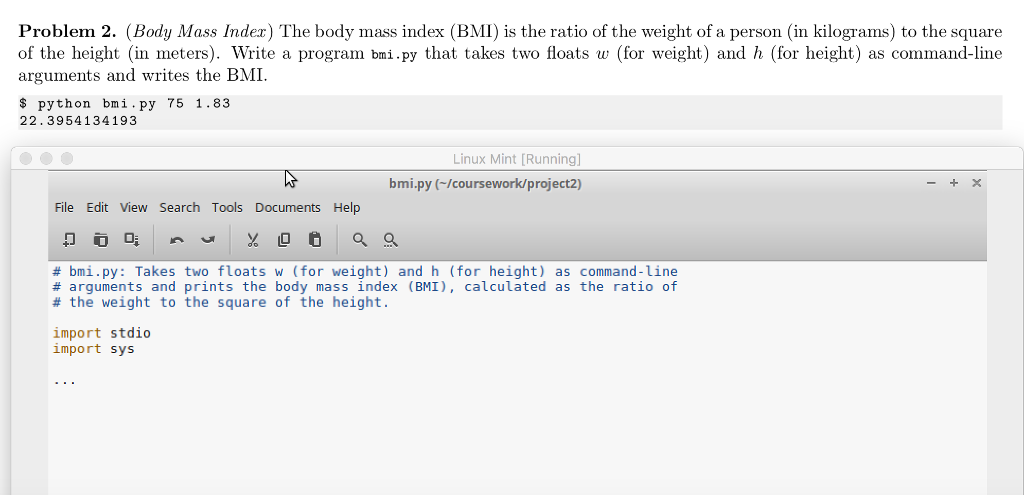Click the 'import stdio' line

click(x=102, y=333)
